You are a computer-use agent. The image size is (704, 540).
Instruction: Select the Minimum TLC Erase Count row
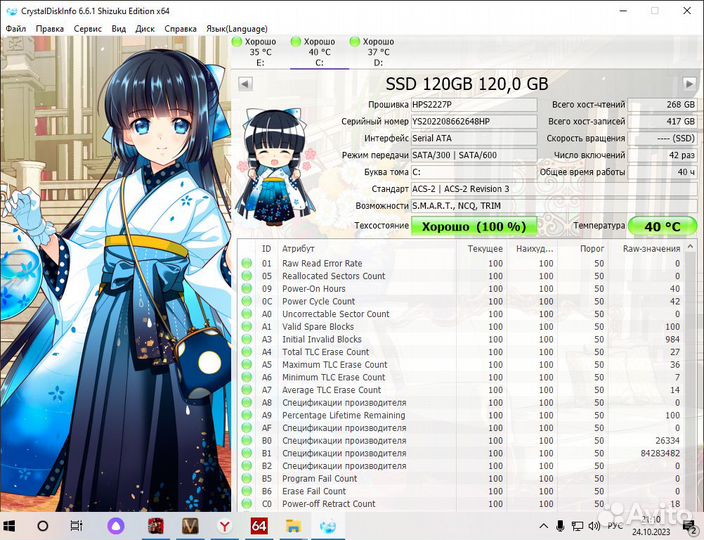click(x=462, y=378)
